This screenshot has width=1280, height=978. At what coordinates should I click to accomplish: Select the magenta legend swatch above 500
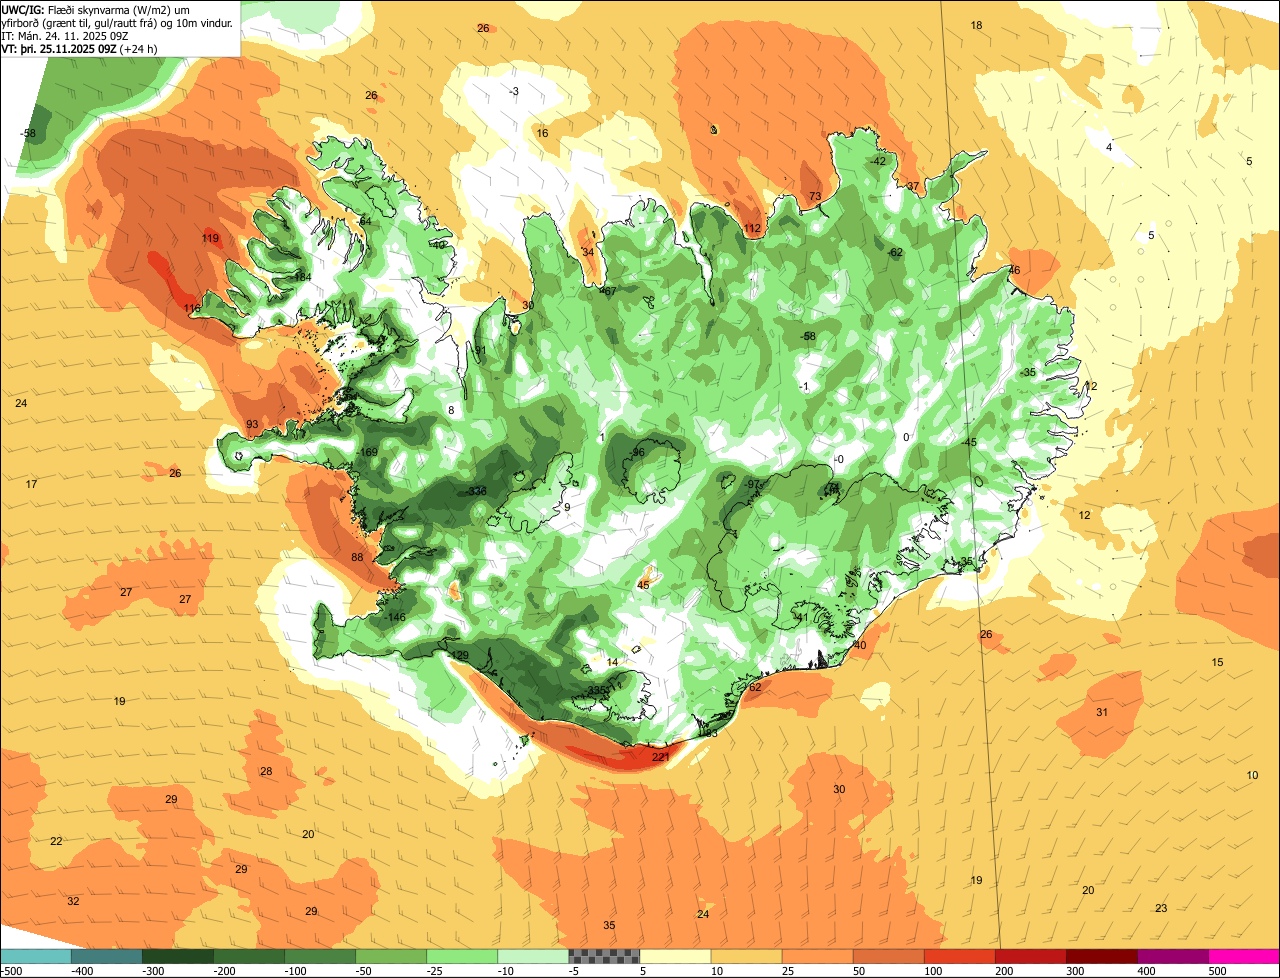1244,956
